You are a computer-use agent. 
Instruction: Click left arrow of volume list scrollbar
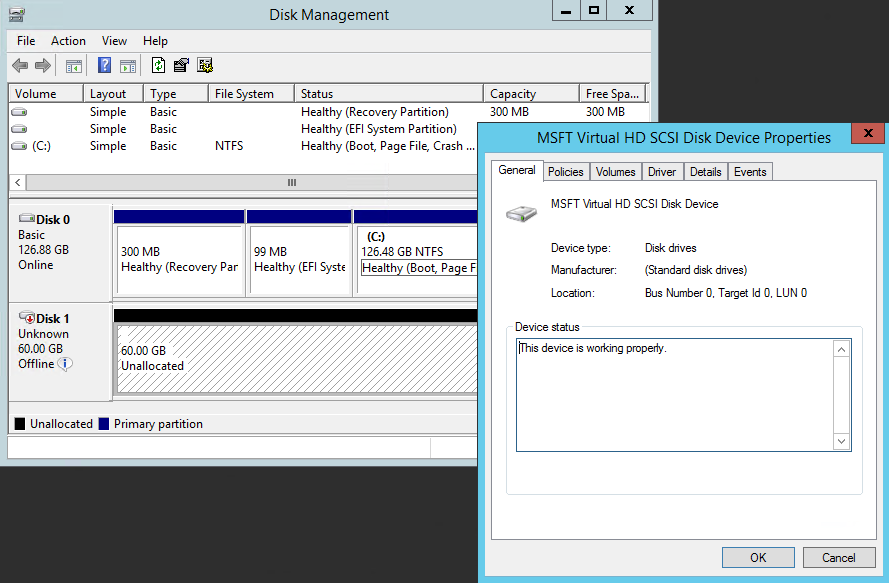[x=17, y=183]
